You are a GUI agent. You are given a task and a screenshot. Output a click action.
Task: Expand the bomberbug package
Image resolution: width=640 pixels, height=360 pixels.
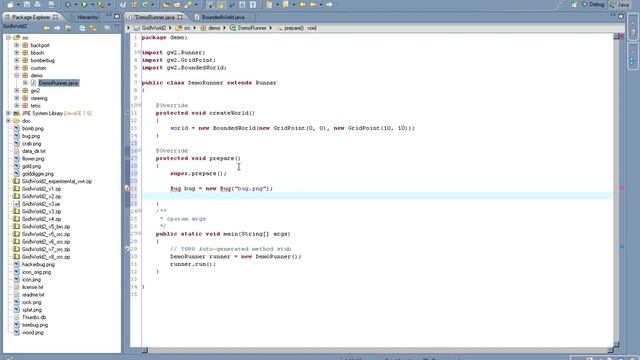coord(17,60)
